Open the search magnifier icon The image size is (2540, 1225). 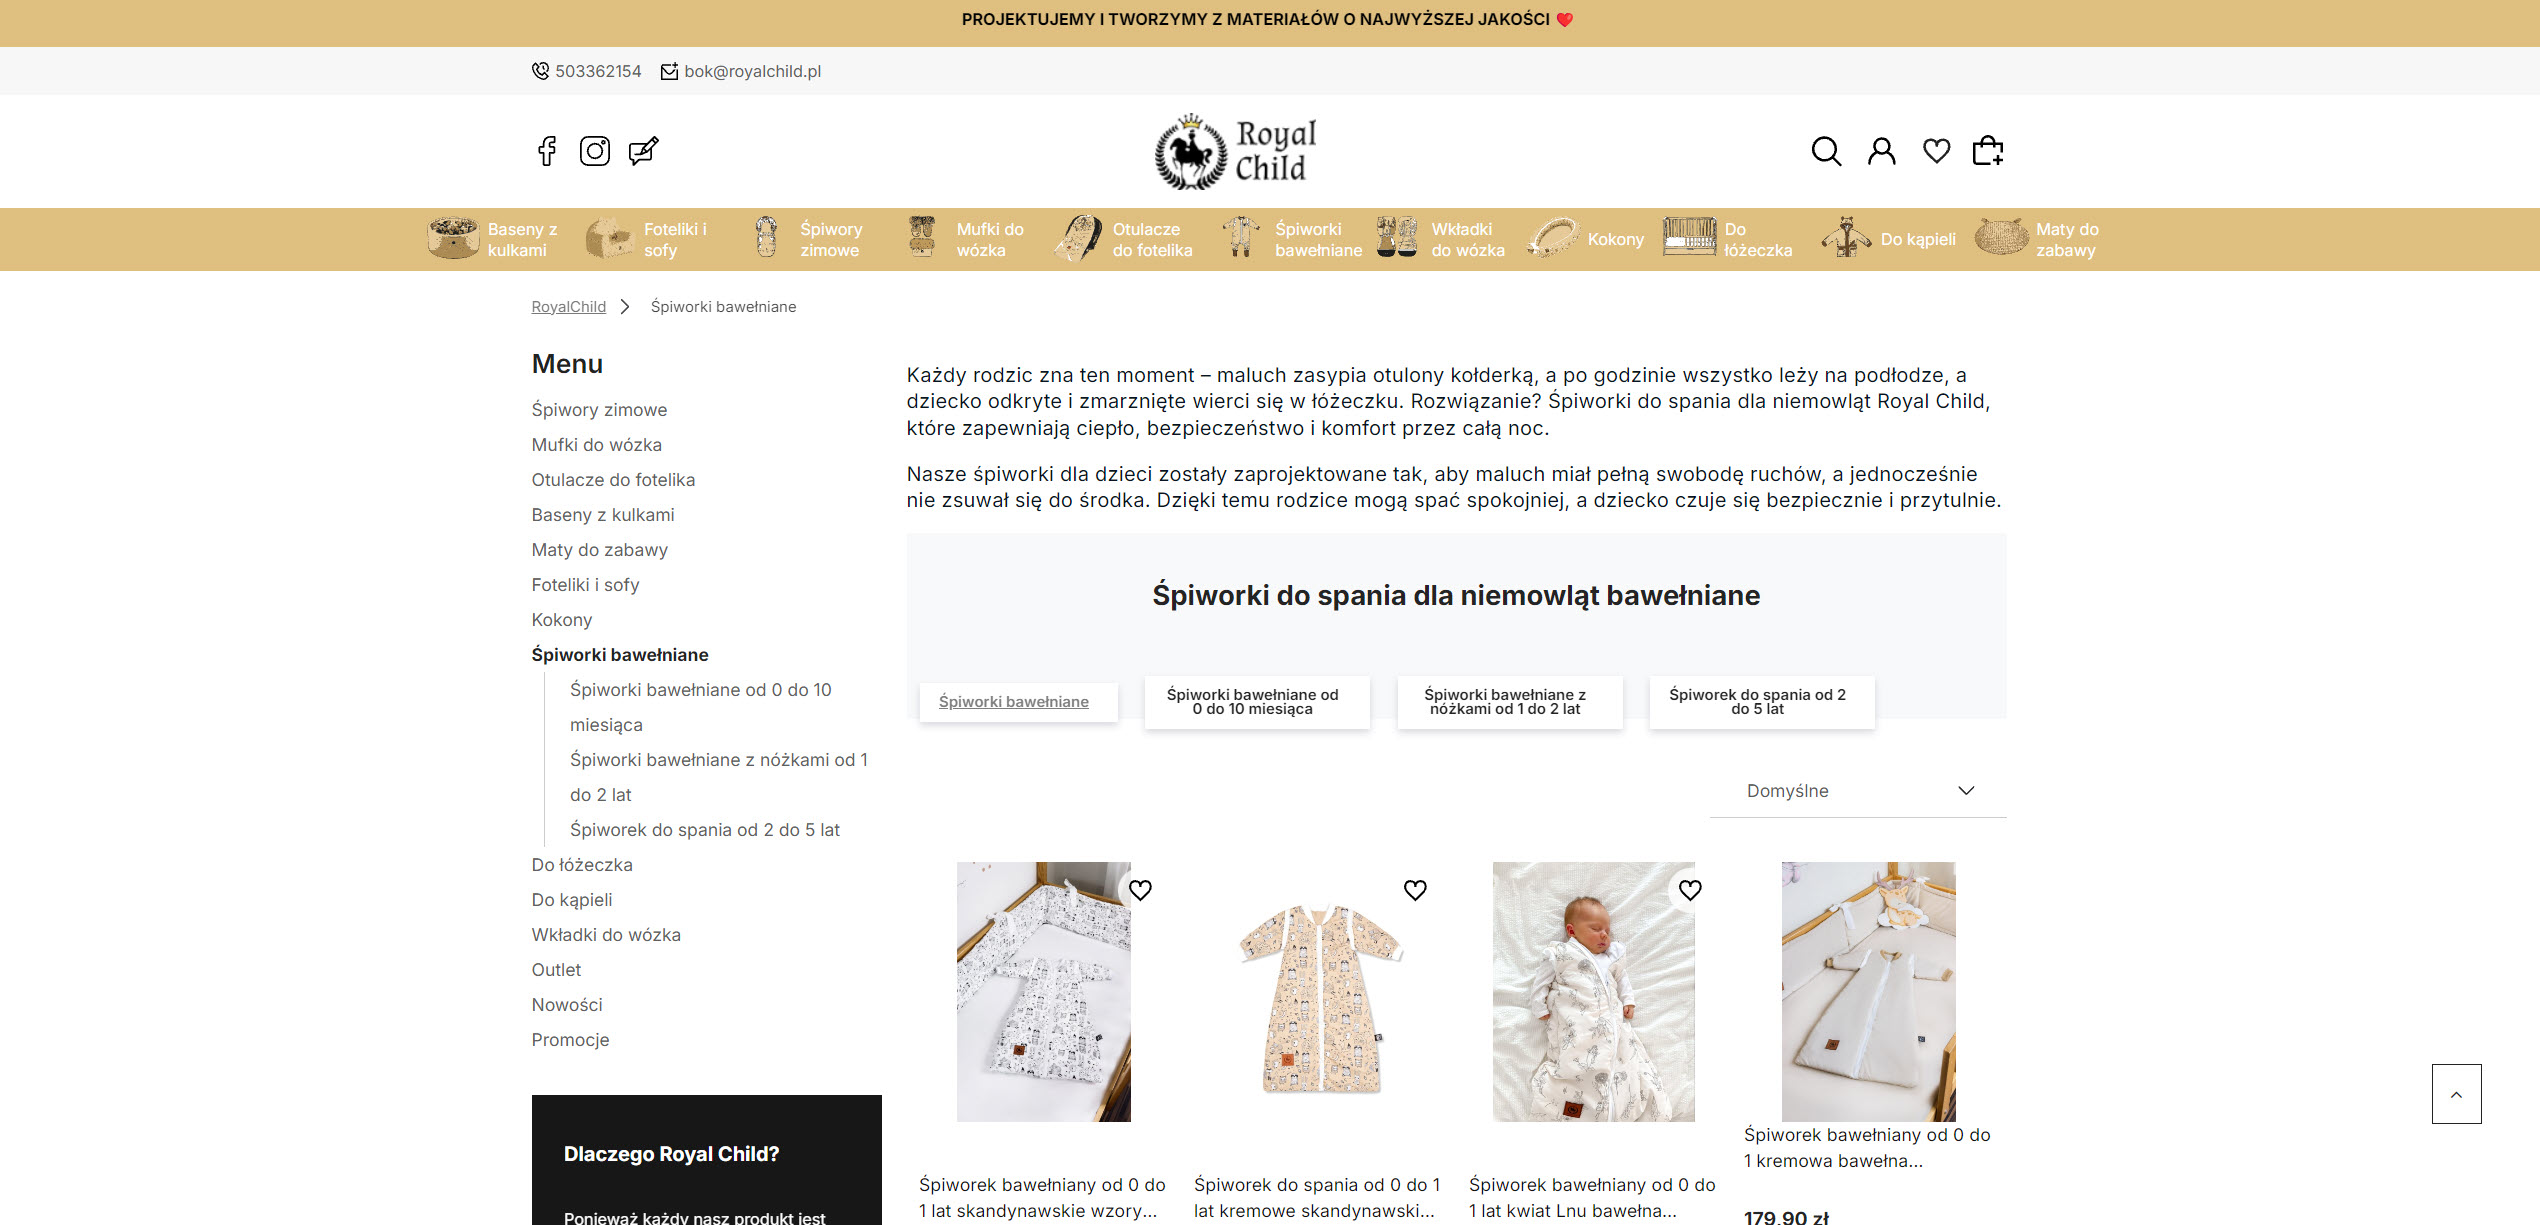tap(1826, 151)
